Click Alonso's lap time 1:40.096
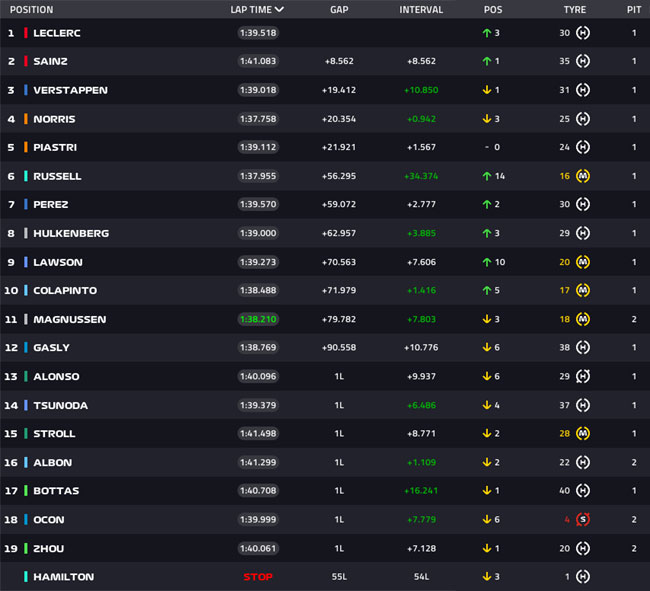Viewport: 650px width, 591px height. pos(258,376)
